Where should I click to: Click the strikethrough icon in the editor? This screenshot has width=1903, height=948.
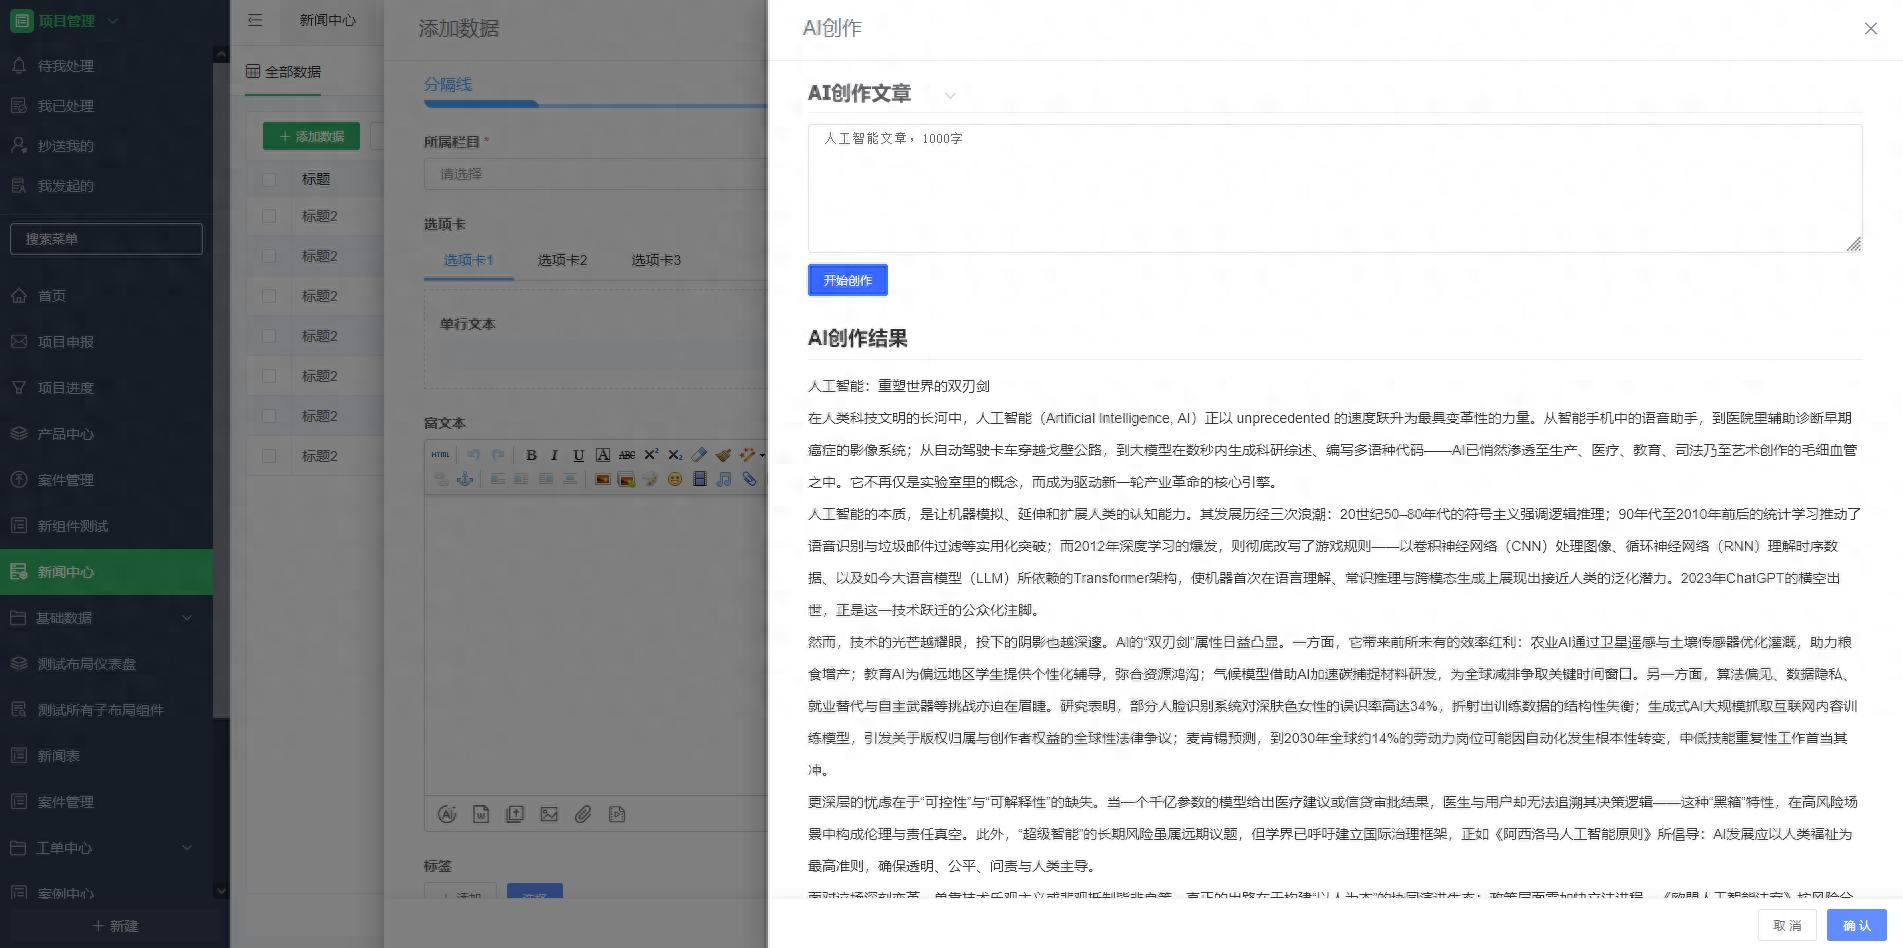click(627, 455)
